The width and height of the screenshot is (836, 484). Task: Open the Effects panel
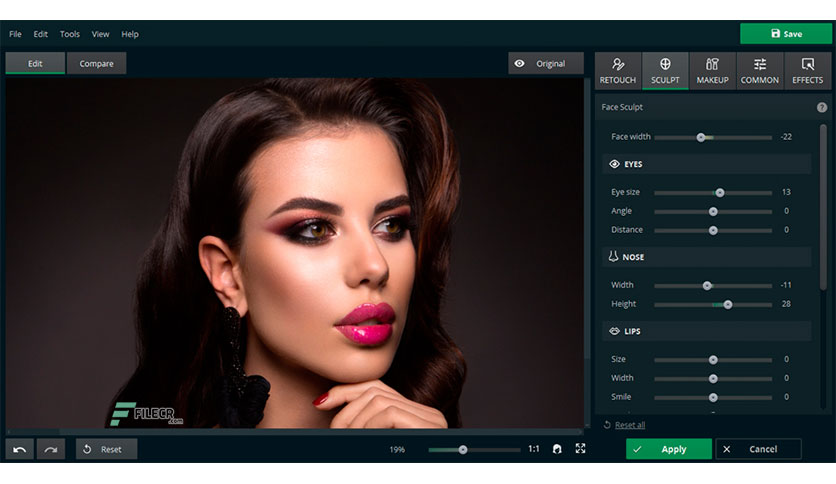(x=807, y=71)
